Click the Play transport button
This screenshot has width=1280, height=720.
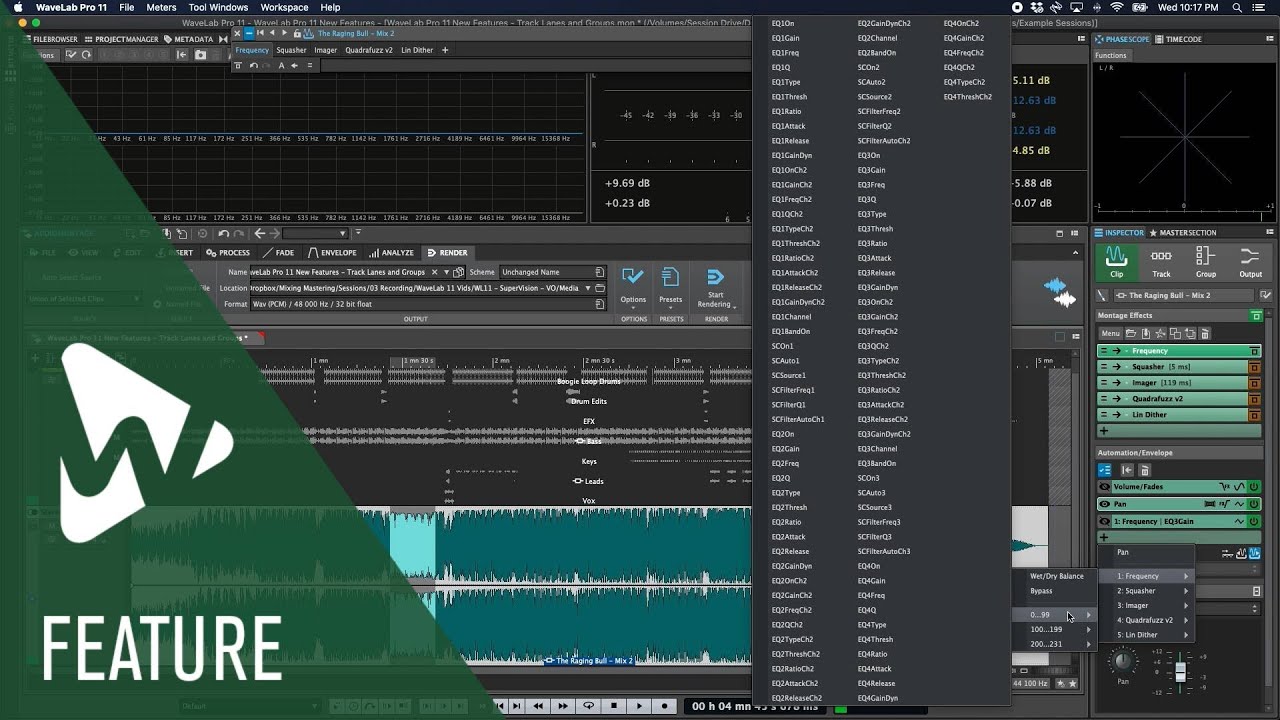tap(639, 706)
